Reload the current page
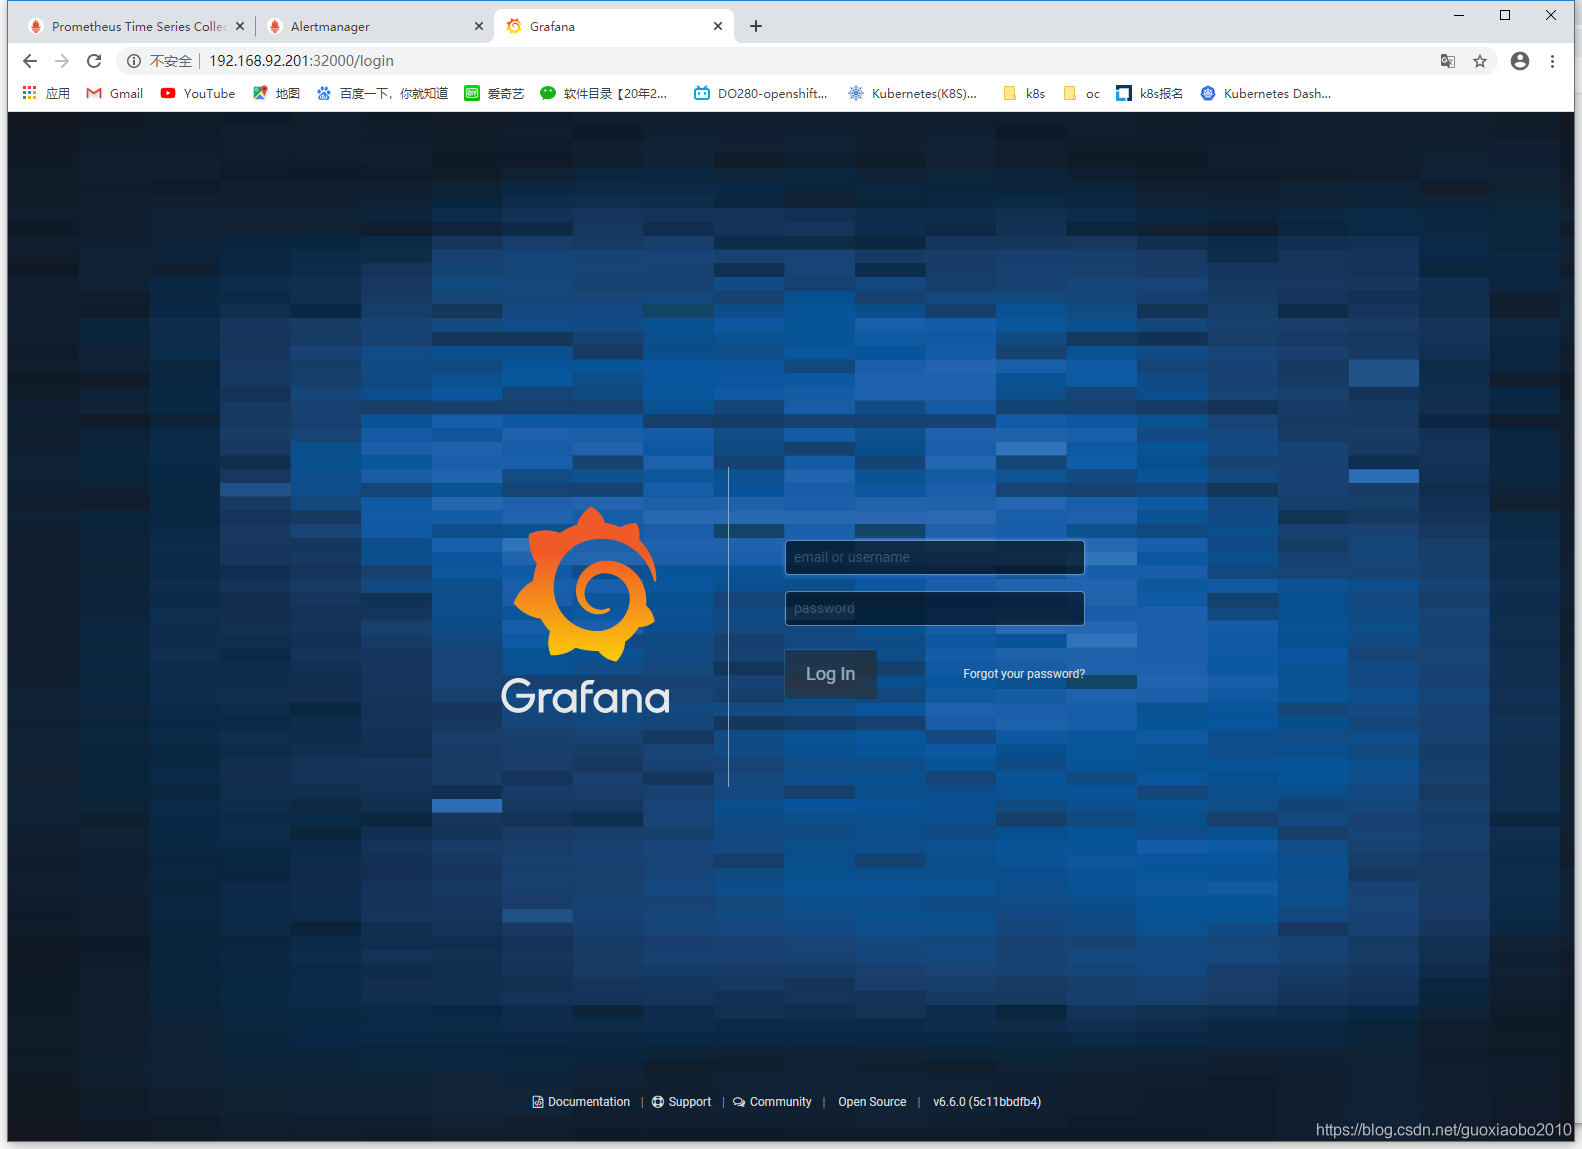 (x=94, y=61)
